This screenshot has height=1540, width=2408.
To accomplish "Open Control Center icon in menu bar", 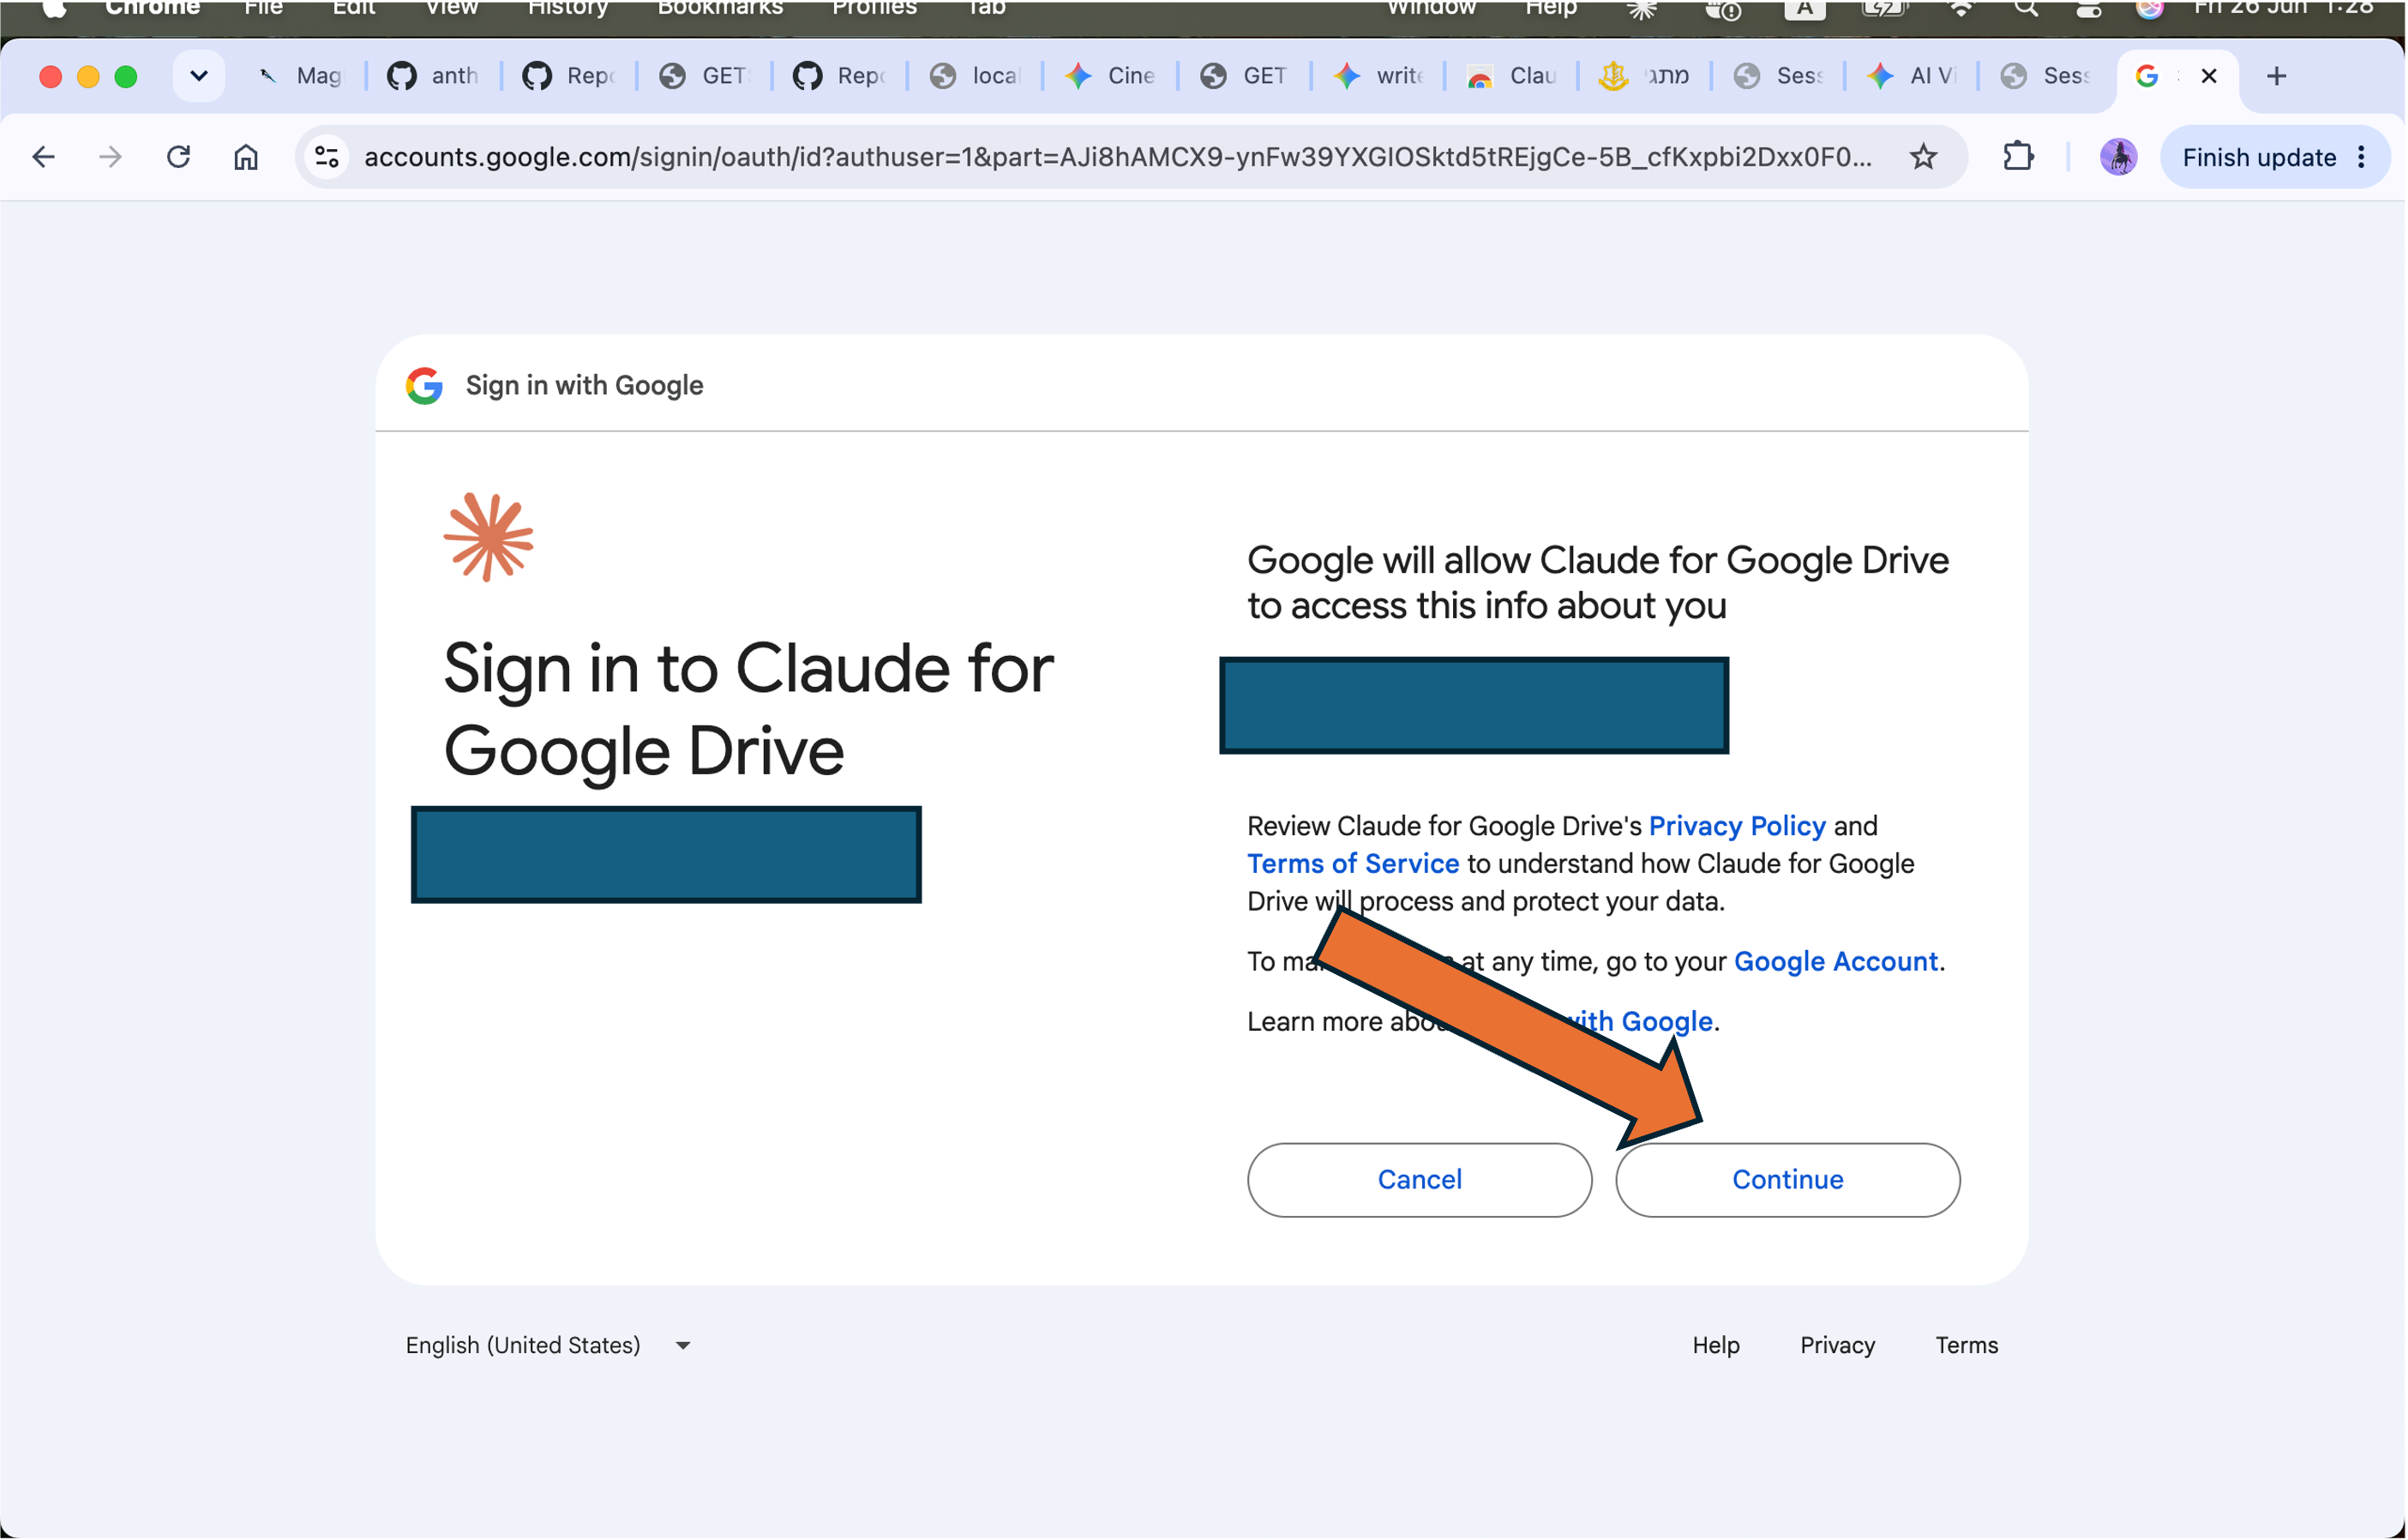I will 2089,8.
